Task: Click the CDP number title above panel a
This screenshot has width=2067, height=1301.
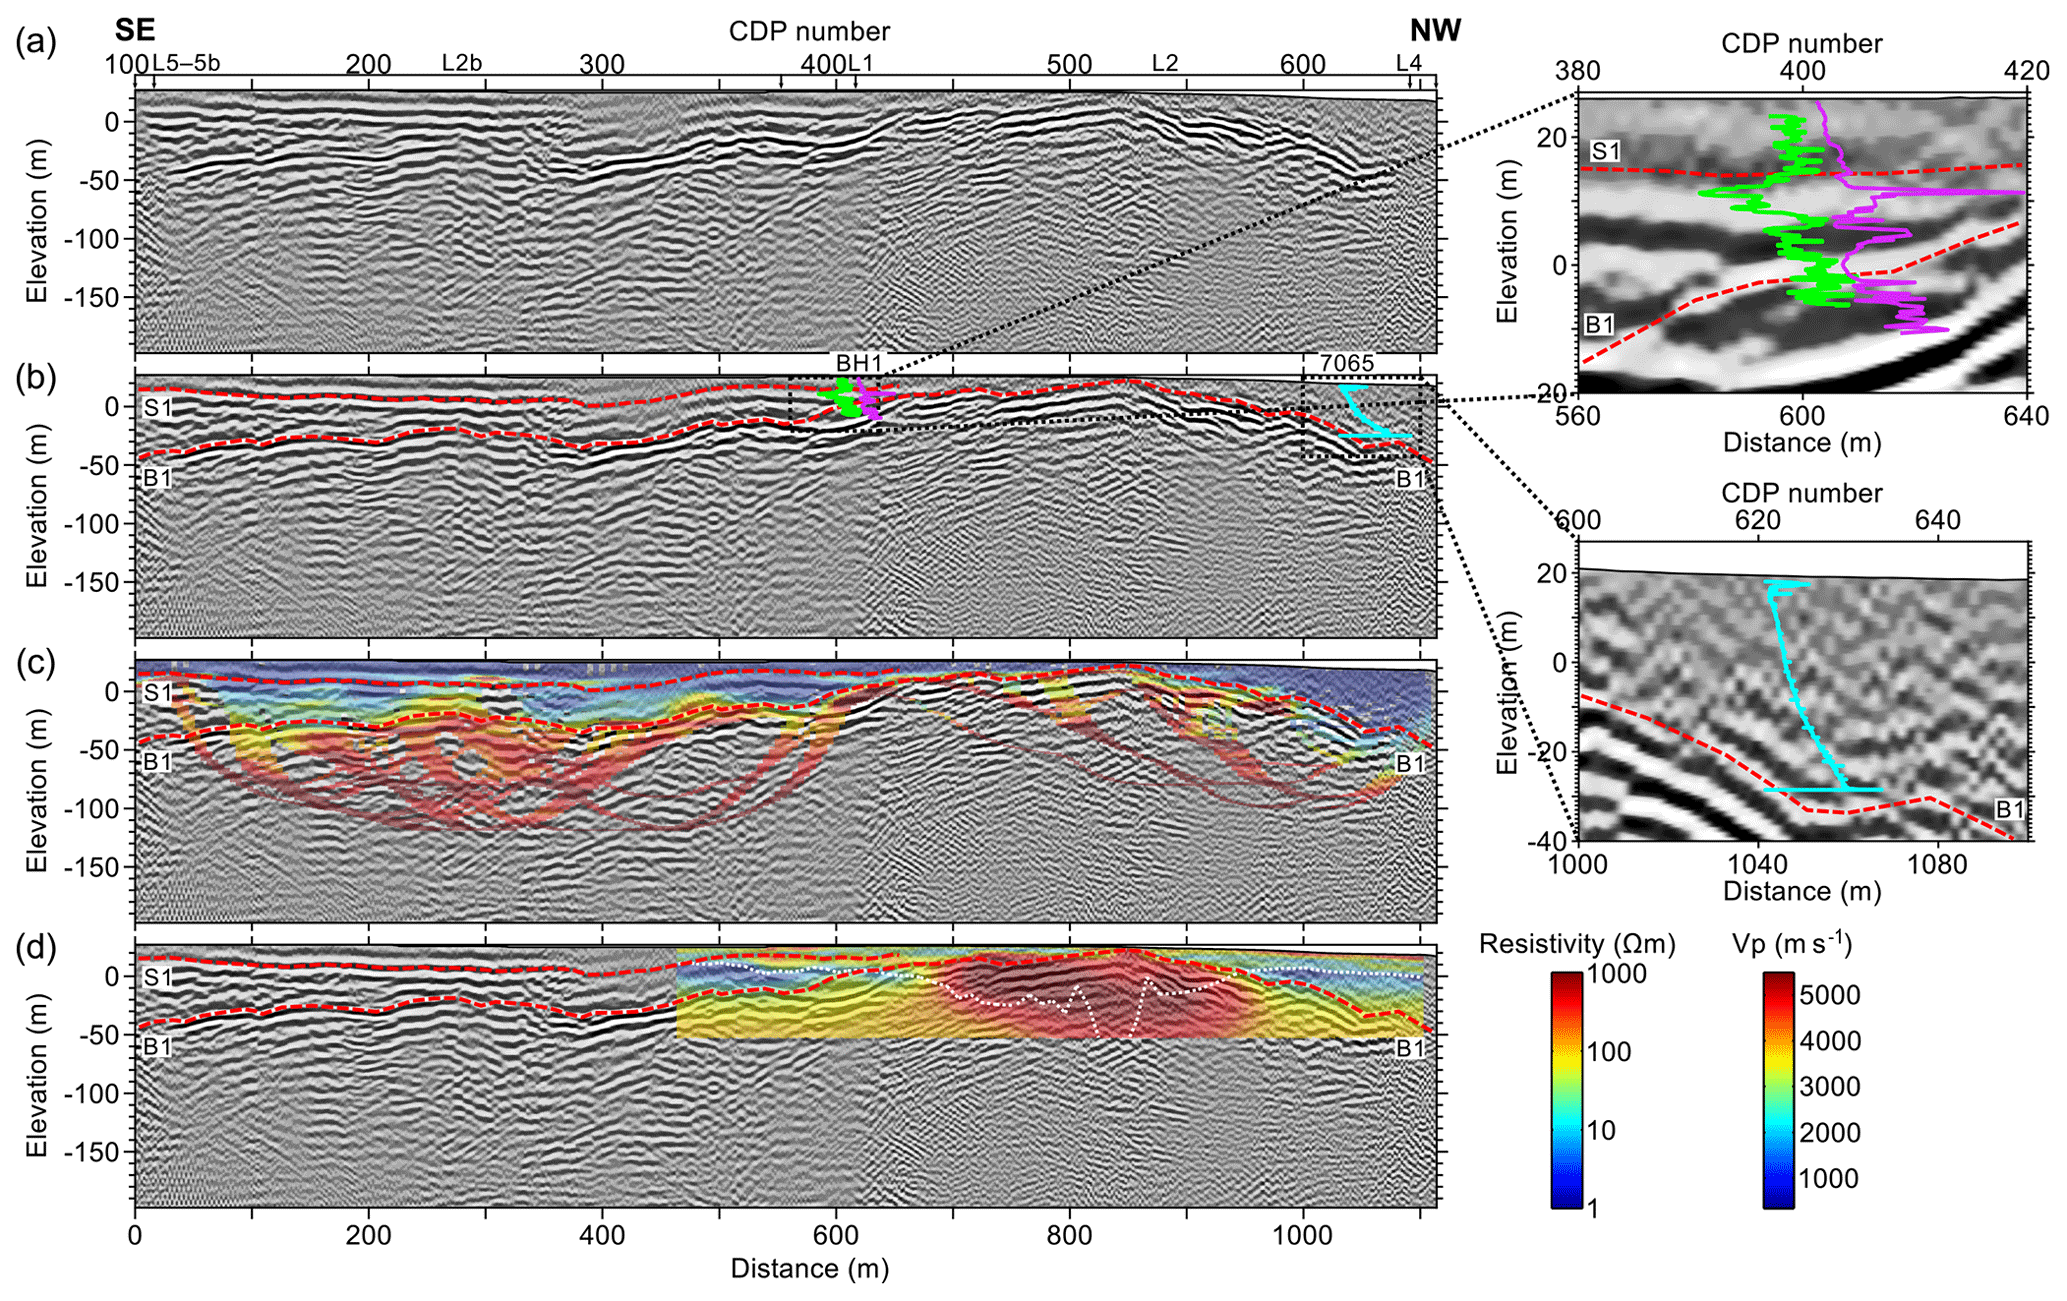Action: (x=809, y=32)
